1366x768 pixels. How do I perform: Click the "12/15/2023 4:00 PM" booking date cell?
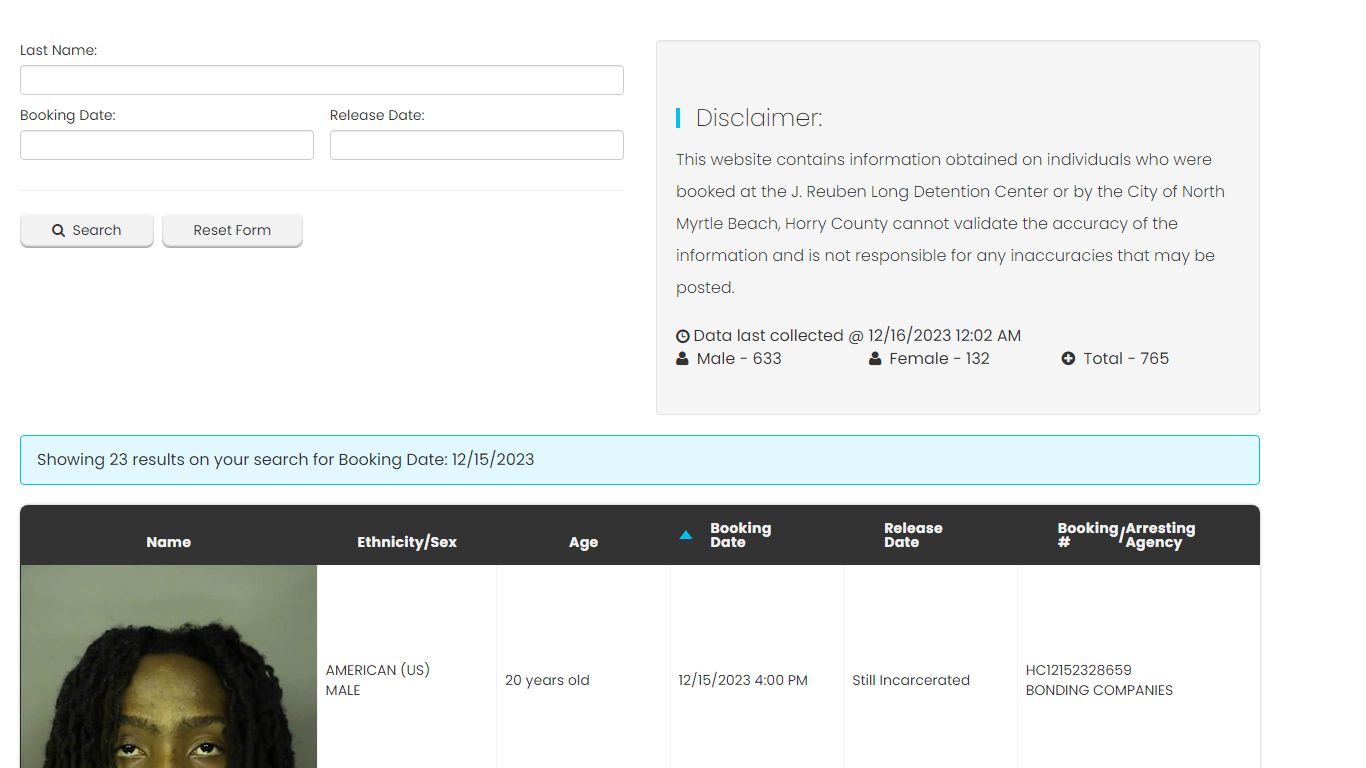[743, 680]
